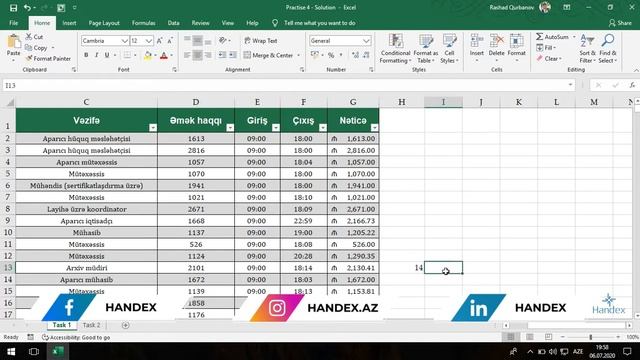Open Sort & Filter menu

(587, 49)
